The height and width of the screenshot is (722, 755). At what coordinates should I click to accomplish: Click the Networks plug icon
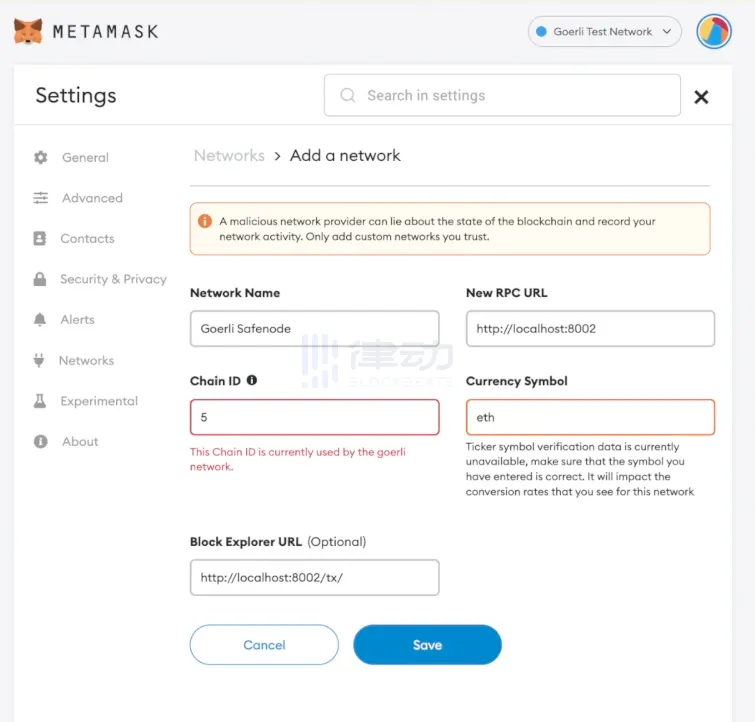coord(40,360)
